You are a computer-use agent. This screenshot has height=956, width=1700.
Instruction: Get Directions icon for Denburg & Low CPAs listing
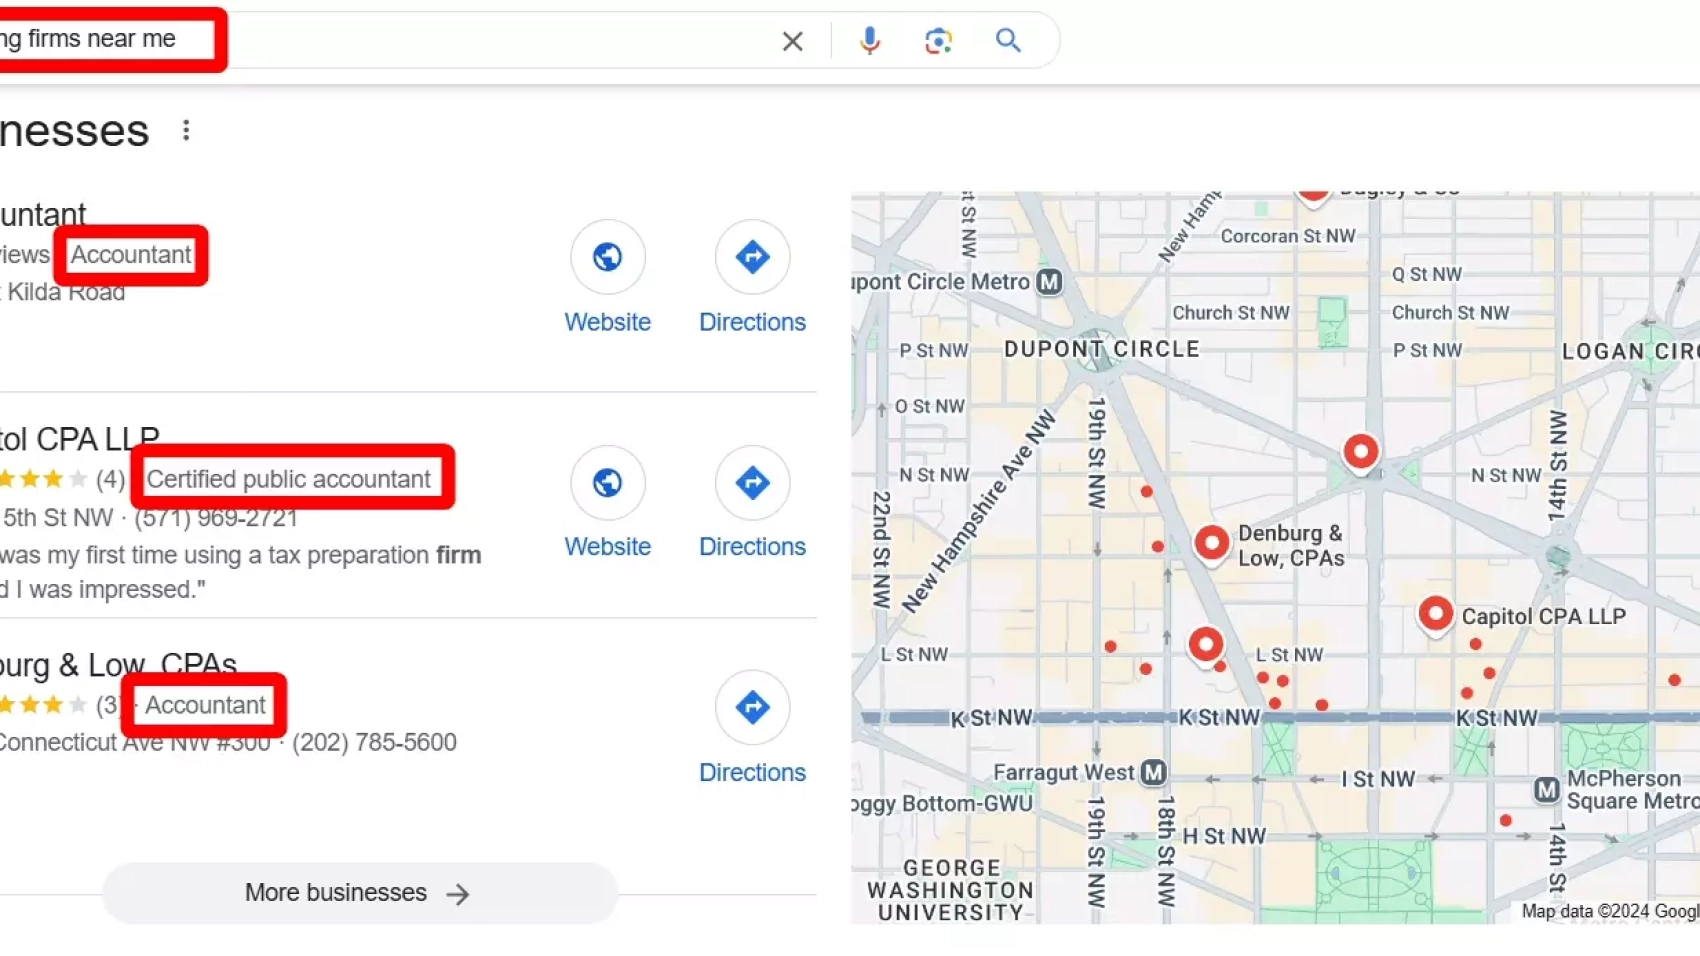point(752,708)
